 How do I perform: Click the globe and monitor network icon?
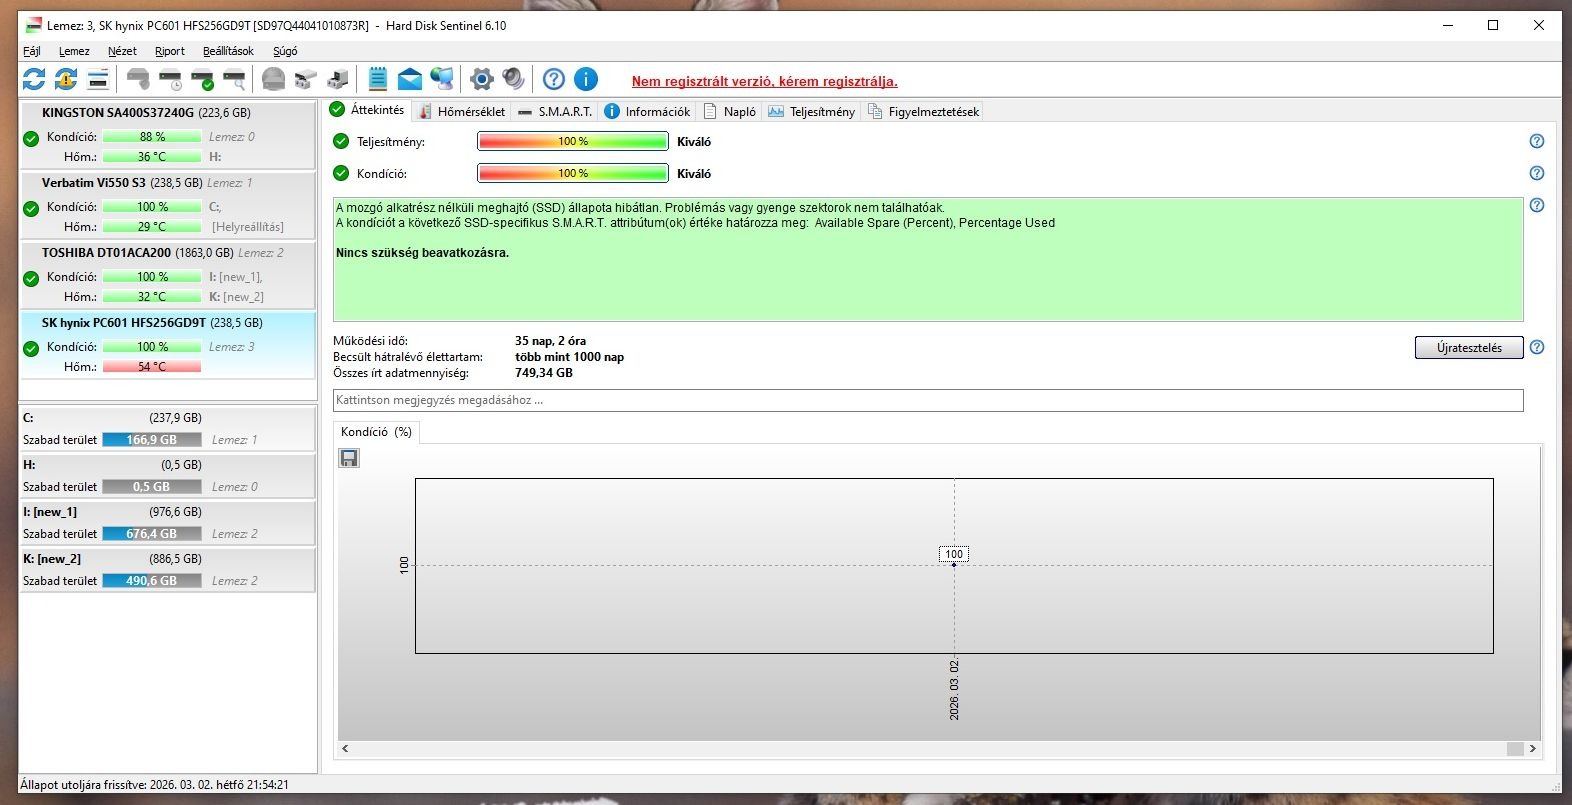(x=442, y=79)
